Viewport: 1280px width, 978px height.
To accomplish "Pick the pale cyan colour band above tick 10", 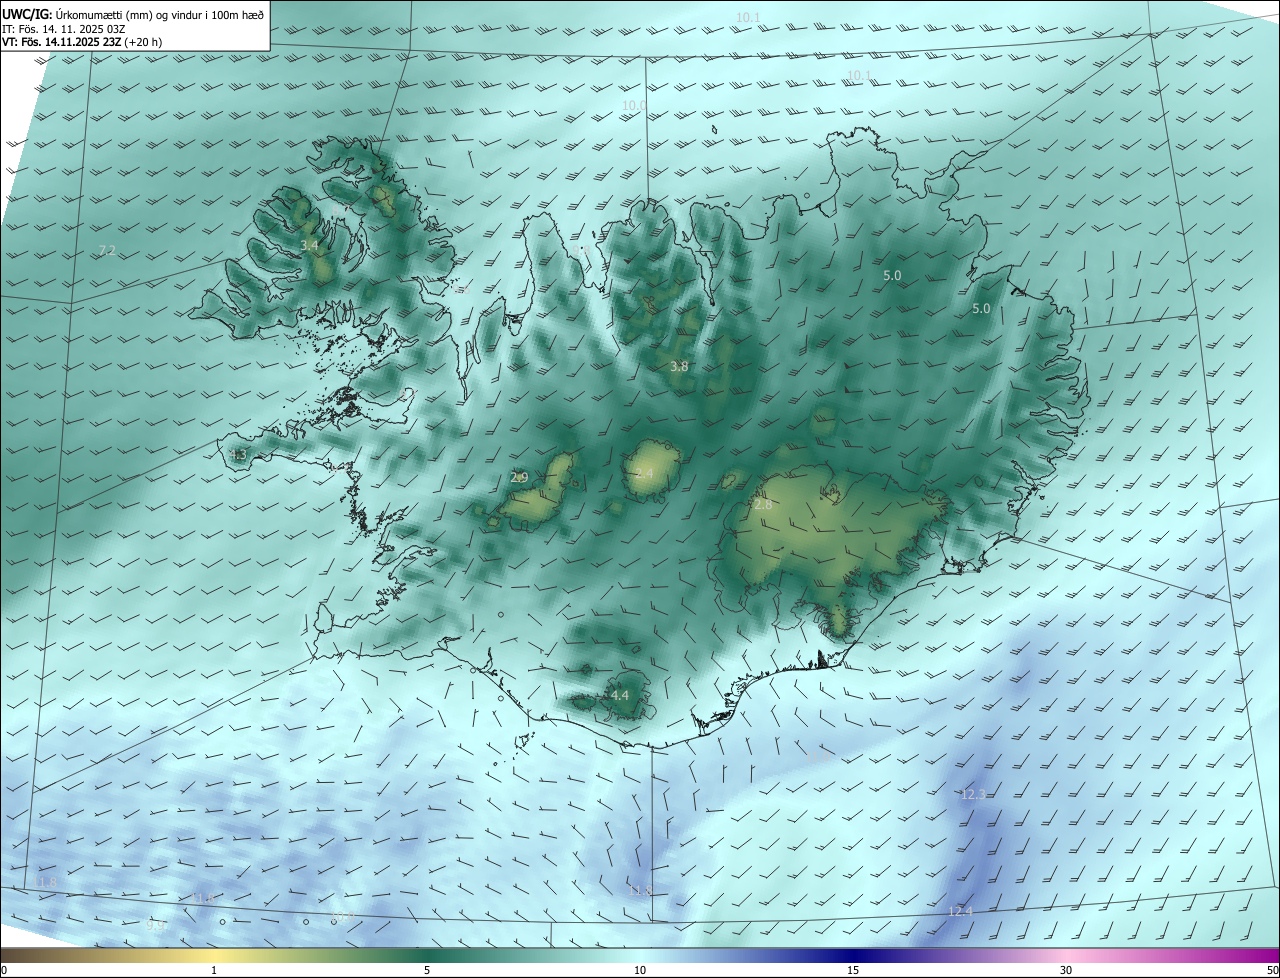I will coord(640,955).
